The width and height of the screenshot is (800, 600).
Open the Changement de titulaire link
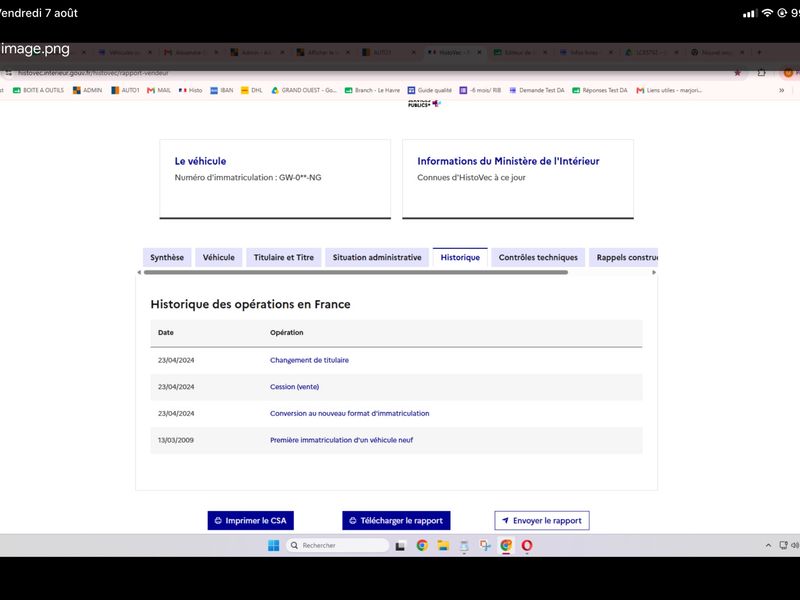[x=309, y=360]
